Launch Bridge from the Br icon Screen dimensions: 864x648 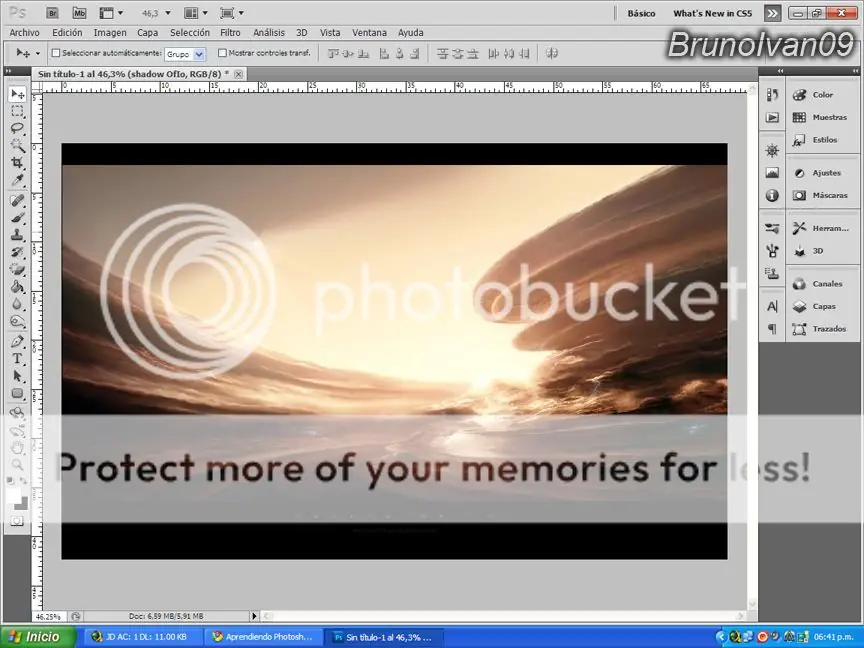pyautogui.click(x=52, y=13)
